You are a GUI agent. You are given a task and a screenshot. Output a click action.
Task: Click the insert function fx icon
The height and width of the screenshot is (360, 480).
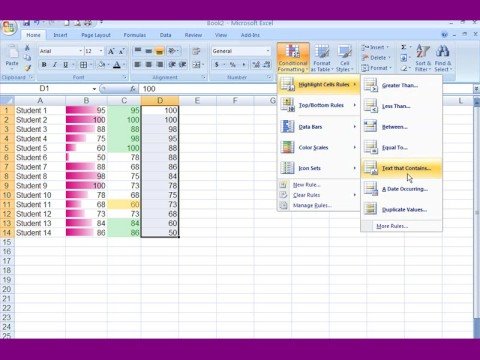[x=133, y=89]
